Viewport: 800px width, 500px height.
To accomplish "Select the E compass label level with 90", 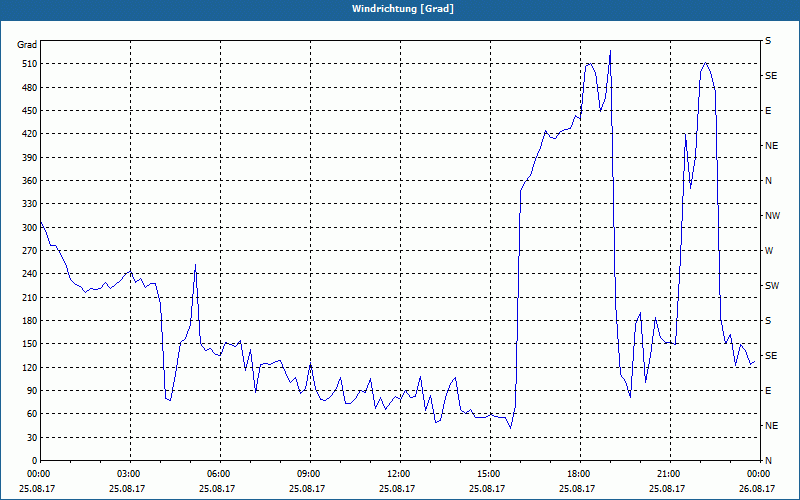I will pyautogui.click(x=768, y=391).
